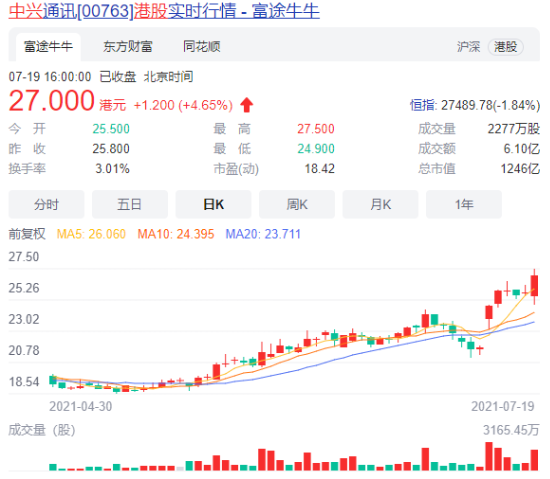Show the 五日 five-day chart
Image resolution: width=550 pixels, height=479 pixels.
pos(130,204)
